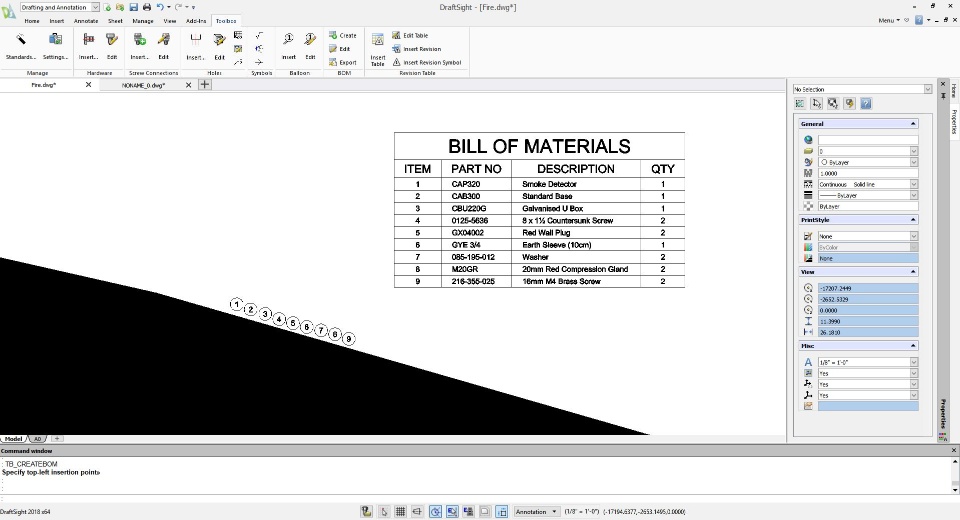Viewport: 960px width, 520px height.
Task: Switch to the Annotate ribbon tab
Action: (x=86, y=21)
